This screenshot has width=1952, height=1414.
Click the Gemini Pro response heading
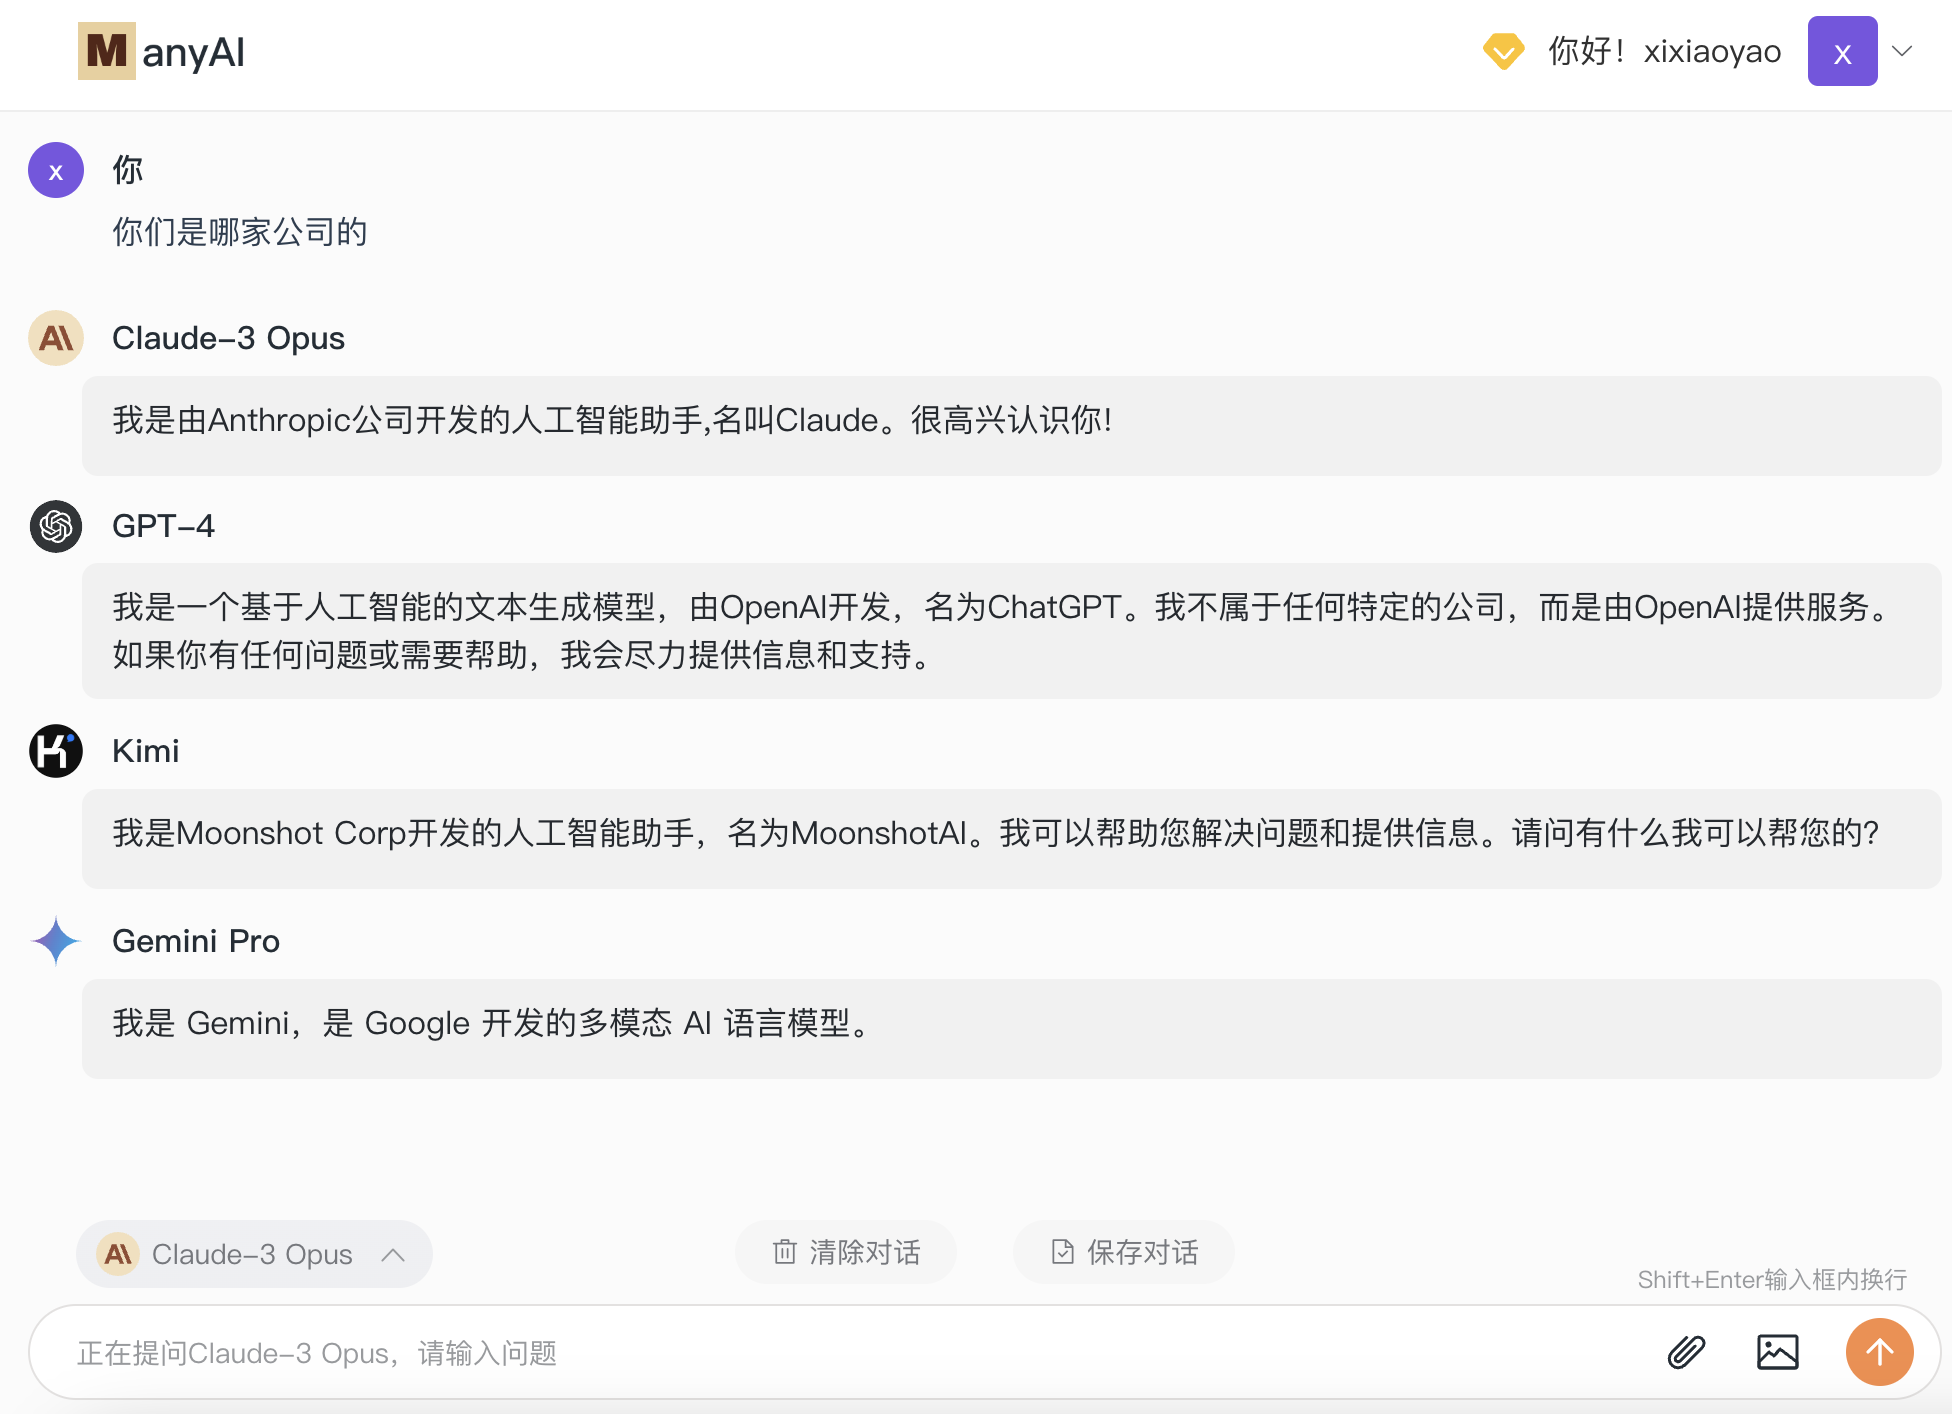[196, 941]
